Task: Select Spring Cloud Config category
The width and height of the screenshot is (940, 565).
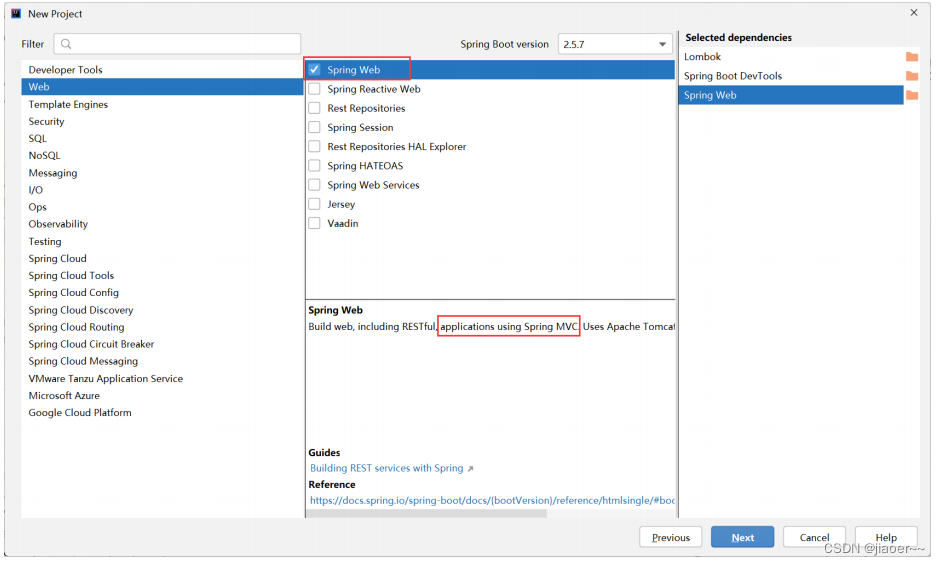Action: pyautogui.click(x=162, y=293)
